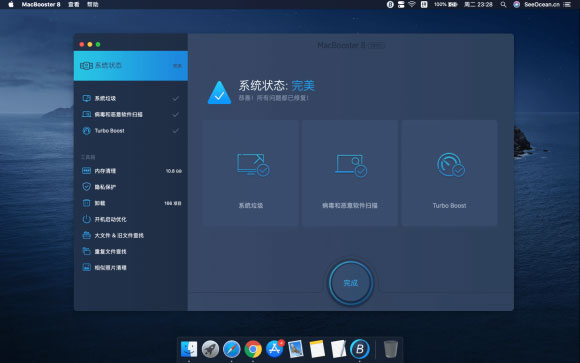Viewport: 580px width, 363px height.
Task: Click the SeeOcean.cn user name
Action: tap(542, 4)
